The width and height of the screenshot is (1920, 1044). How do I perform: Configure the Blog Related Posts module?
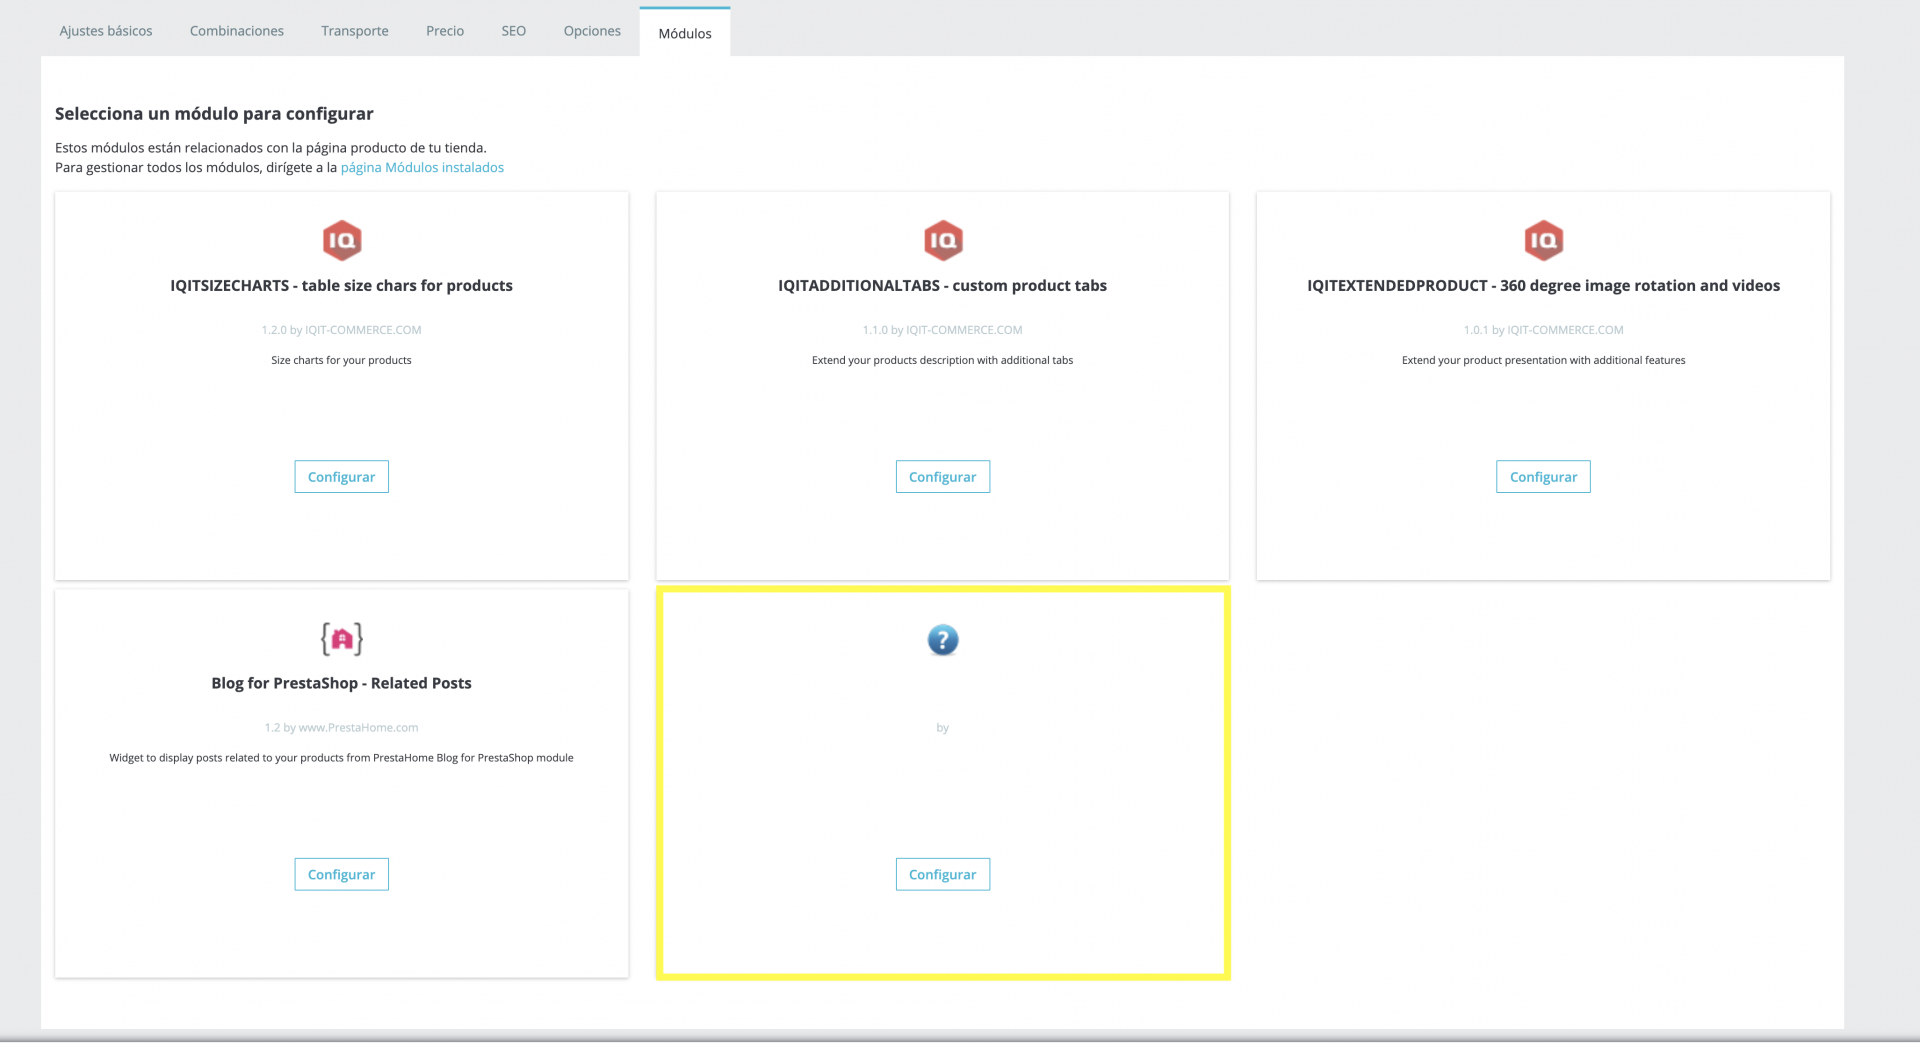click(342, 875)
